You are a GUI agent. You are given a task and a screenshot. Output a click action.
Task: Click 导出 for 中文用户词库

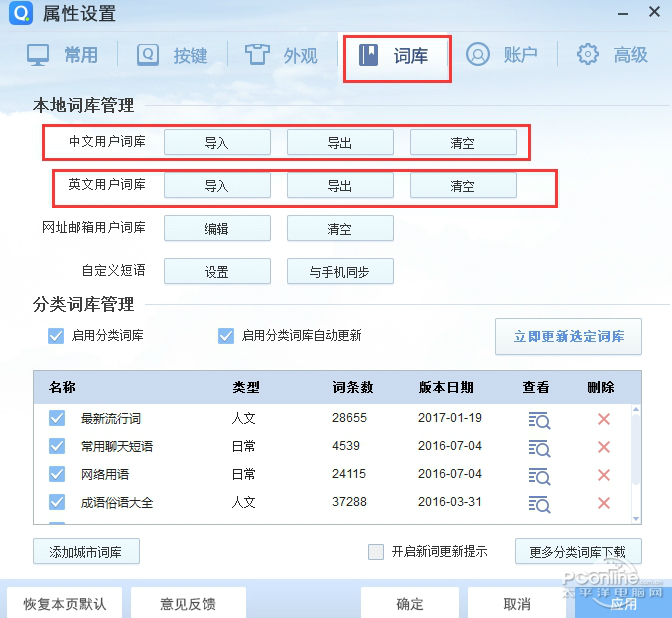(x=340, y=142)
